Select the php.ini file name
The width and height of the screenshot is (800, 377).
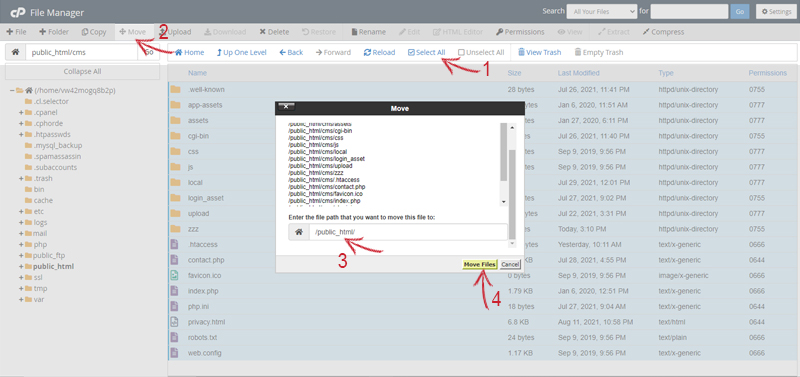click(x=198, y=307)
